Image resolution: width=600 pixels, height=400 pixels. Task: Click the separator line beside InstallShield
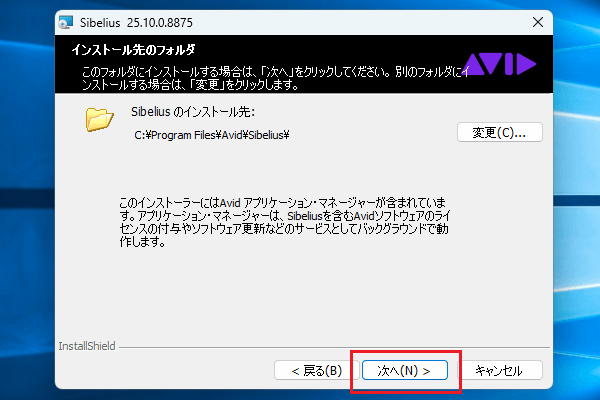[x=330, y=346]
